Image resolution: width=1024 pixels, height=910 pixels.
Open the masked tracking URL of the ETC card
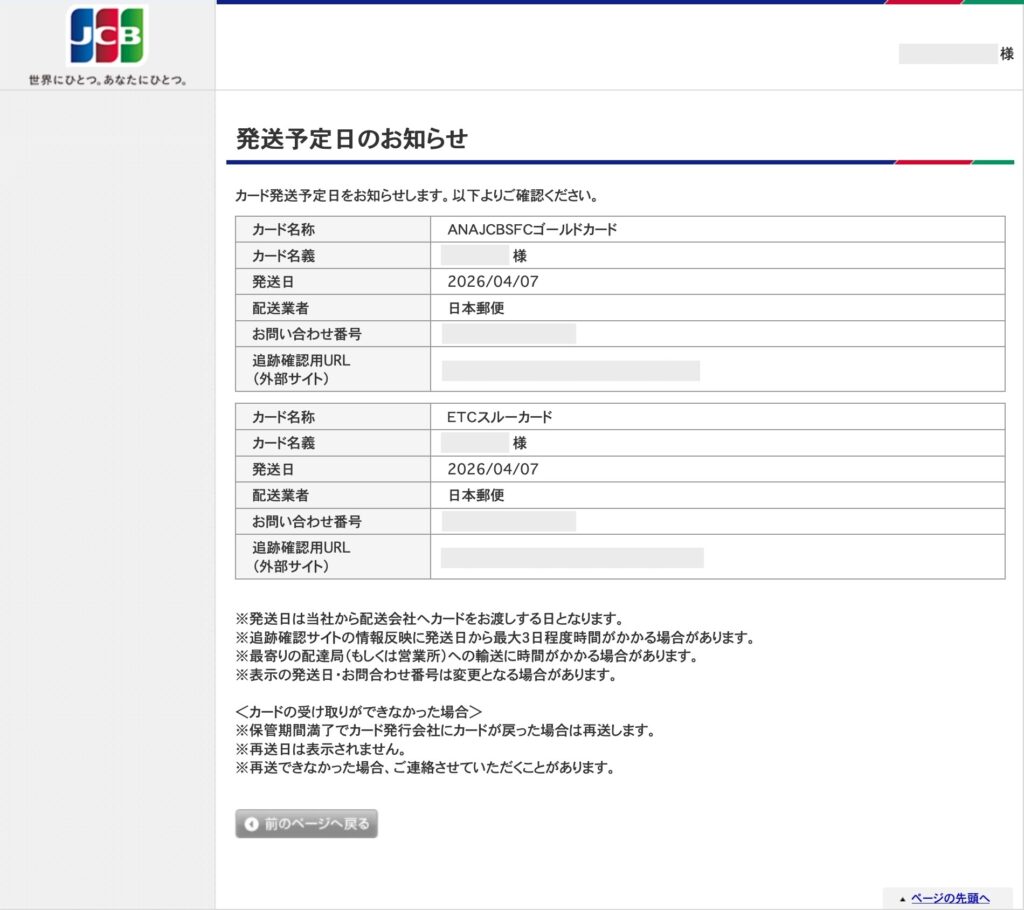pyautogui.click(x=572, y=558)
